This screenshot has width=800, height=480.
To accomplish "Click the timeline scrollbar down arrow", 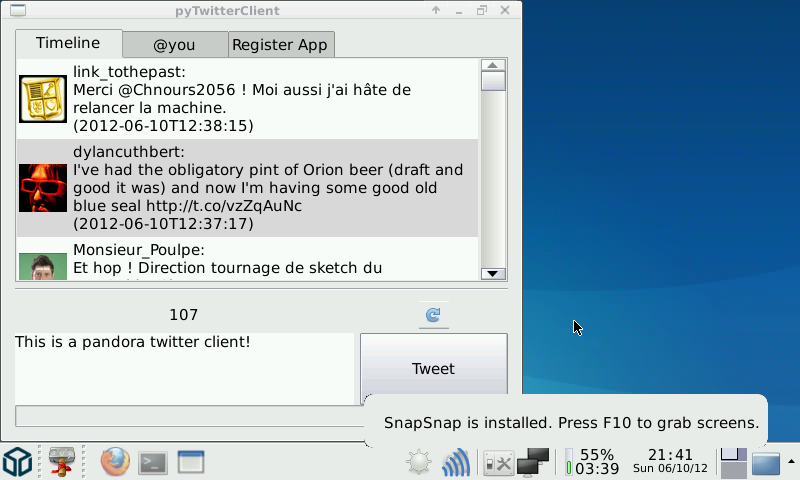I will coord(493,273).
